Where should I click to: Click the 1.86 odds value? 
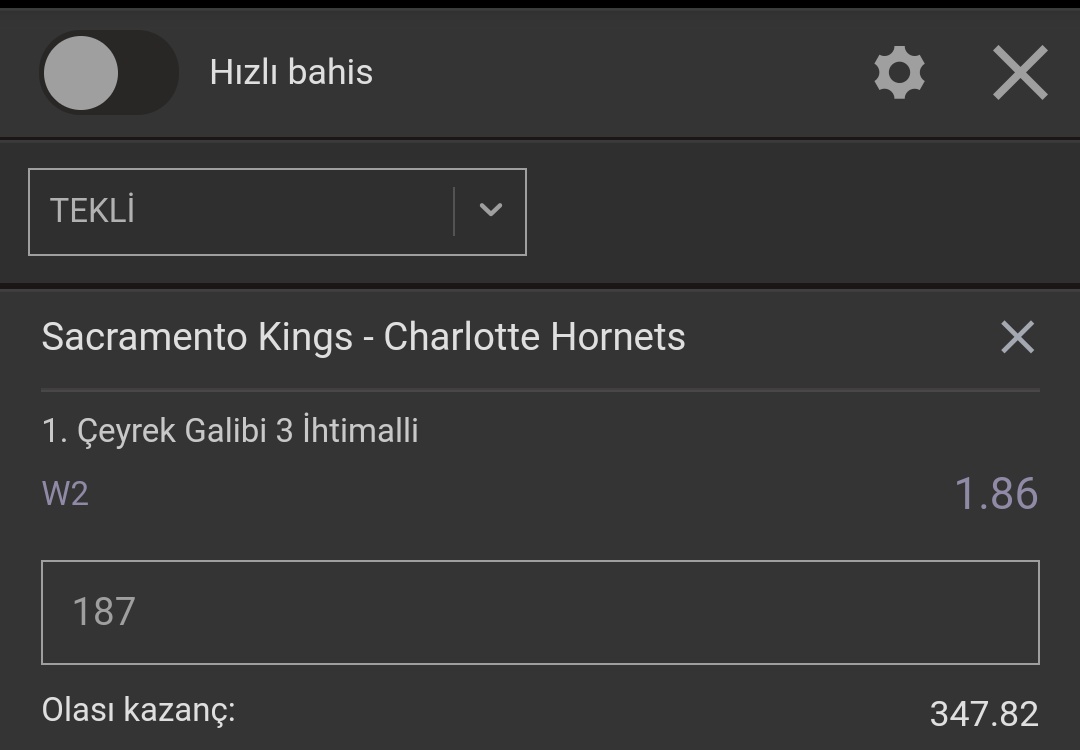coord(996,493)
